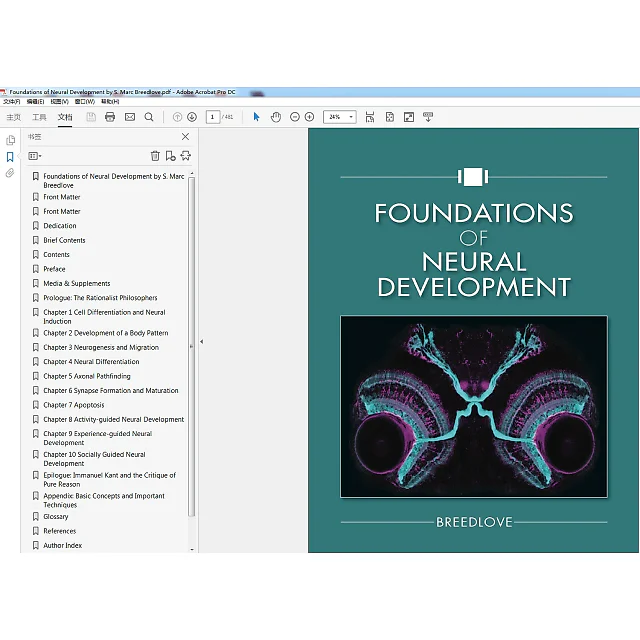This screenshot has width=640, height=640.
Task: Click the Fit width scrolling icon
Action: tap(370, 117)
